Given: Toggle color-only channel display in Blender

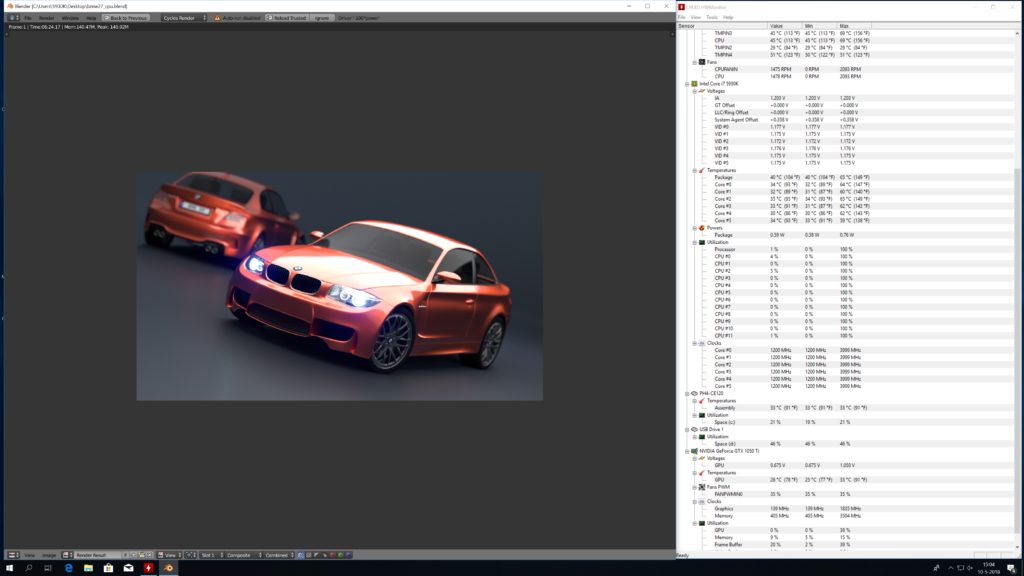Looking at the screenshot, I should pyautogui.click(x=309, y=555).
